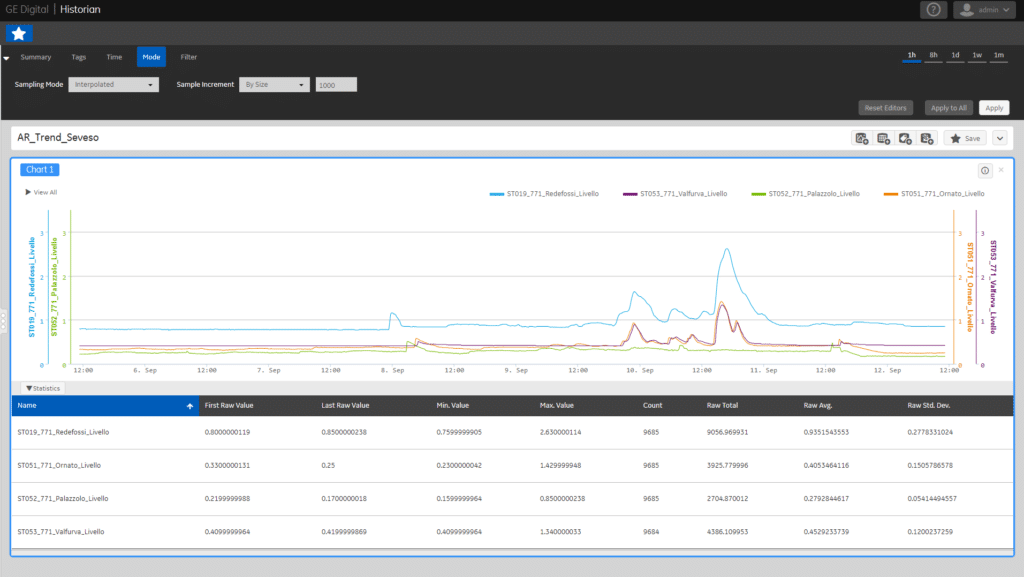Close Chart 1 with the X icon

pyautogui.click(x=1001, y=170)
